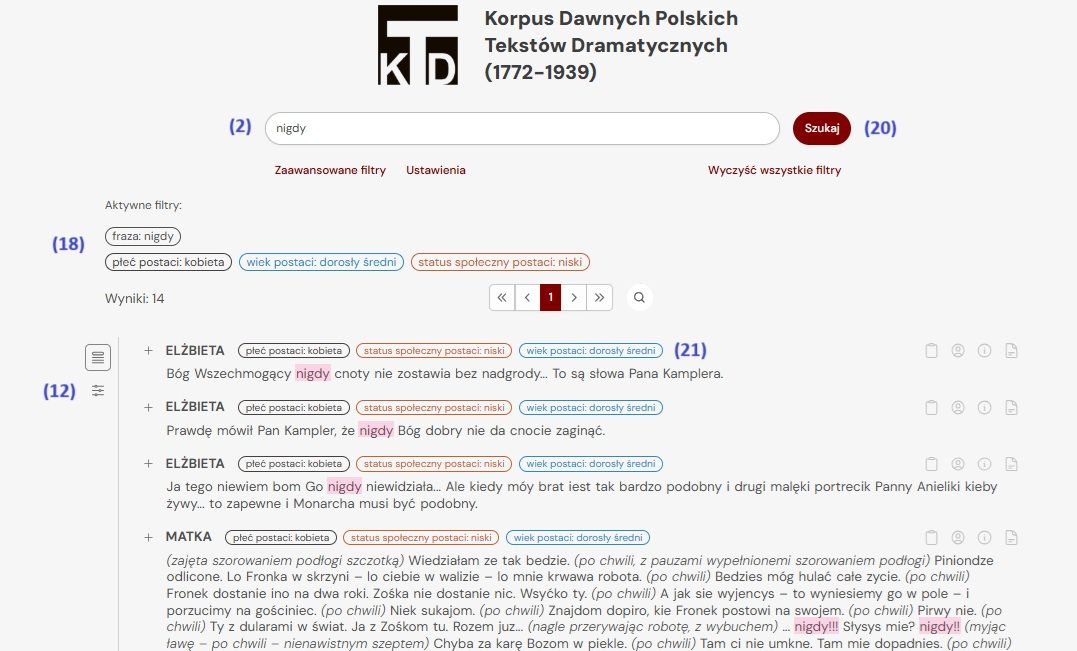Viewport: 1077px width, 651px height.
Task: Copy the 'Bóg Wszechmogący' utterance via clipboard icon
Action: tap(931, 350)
